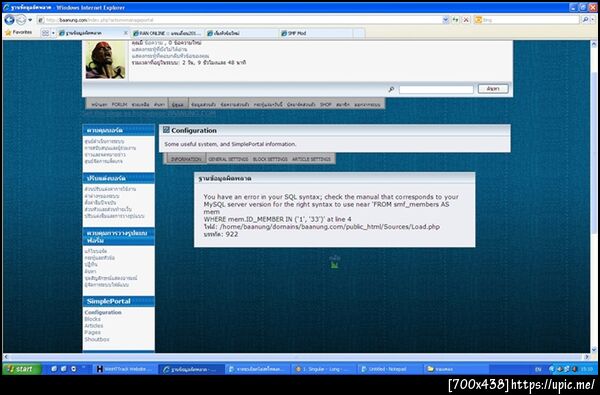Viewport: 600px width, 395px height.
Task: Switch to the folder window on taskbar
Action: 456,369
